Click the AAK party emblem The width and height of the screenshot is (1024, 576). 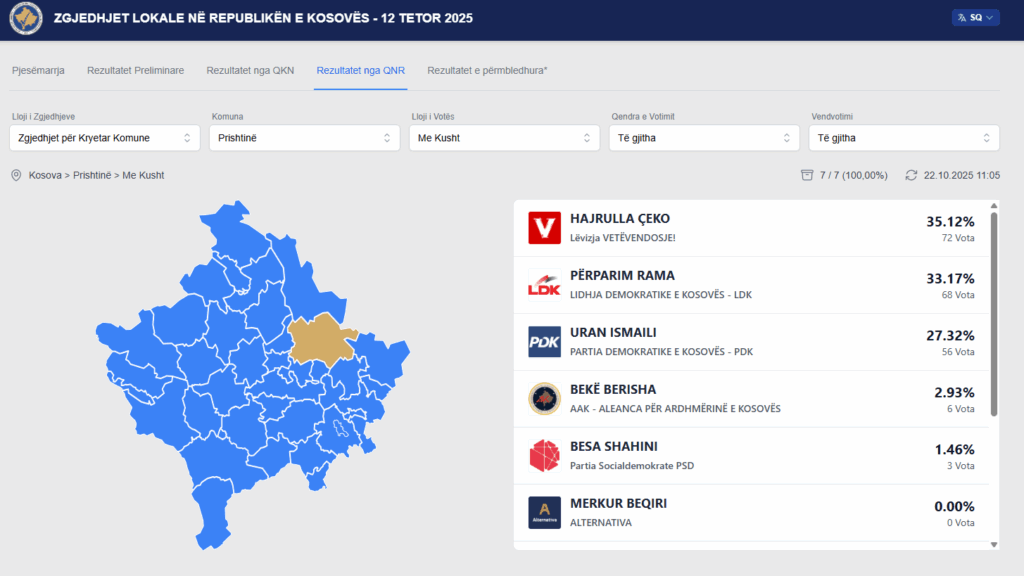click(x=544, y=399)
